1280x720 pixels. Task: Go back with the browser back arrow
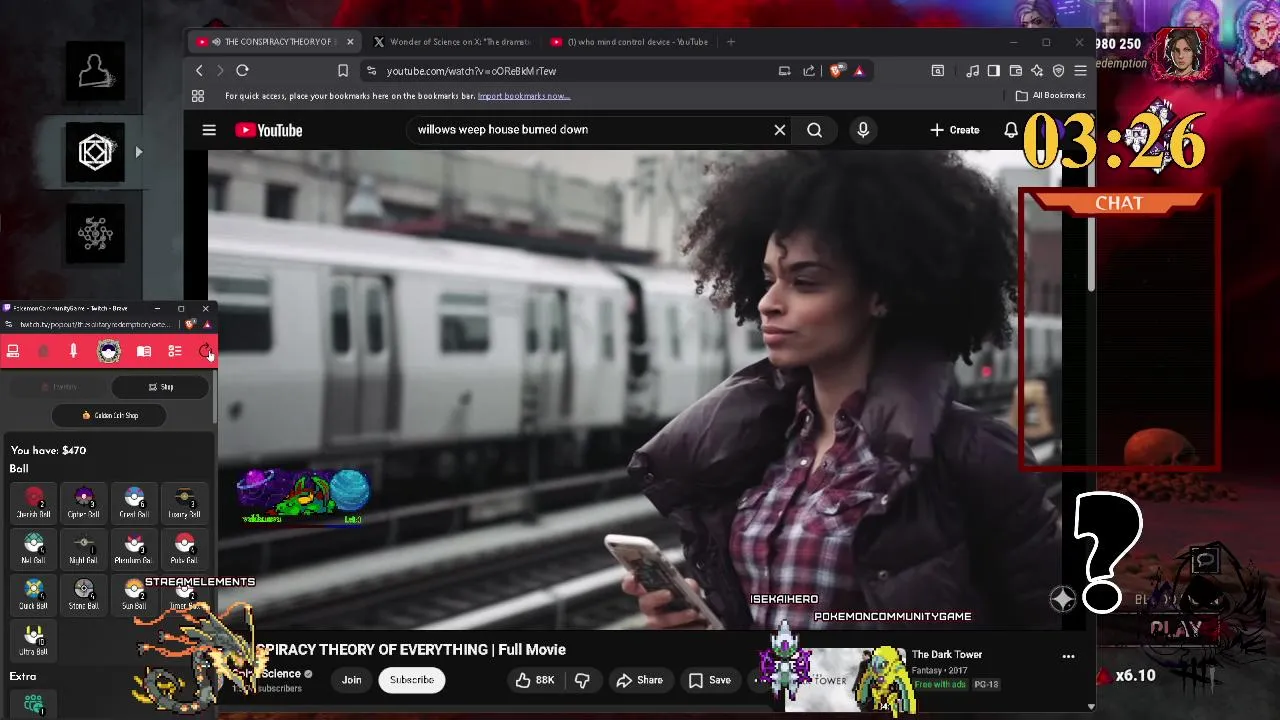click(x=199, y=71)
